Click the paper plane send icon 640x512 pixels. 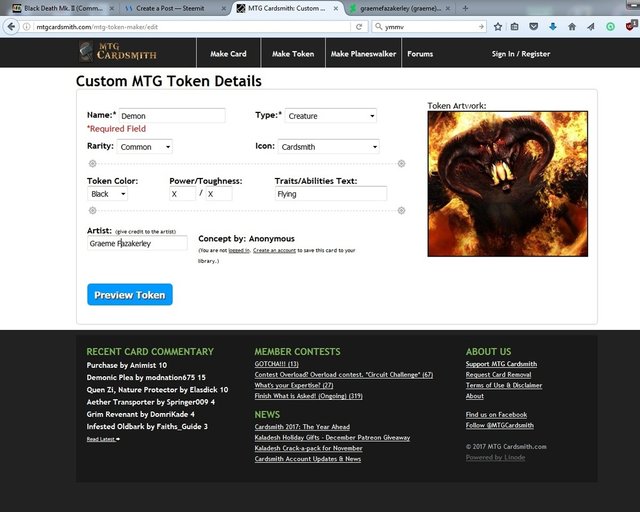tap(591, 27)
